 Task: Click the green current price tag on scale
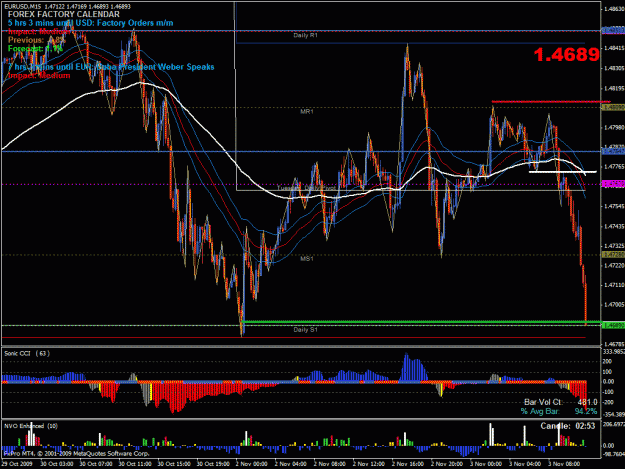coord(613,326)
